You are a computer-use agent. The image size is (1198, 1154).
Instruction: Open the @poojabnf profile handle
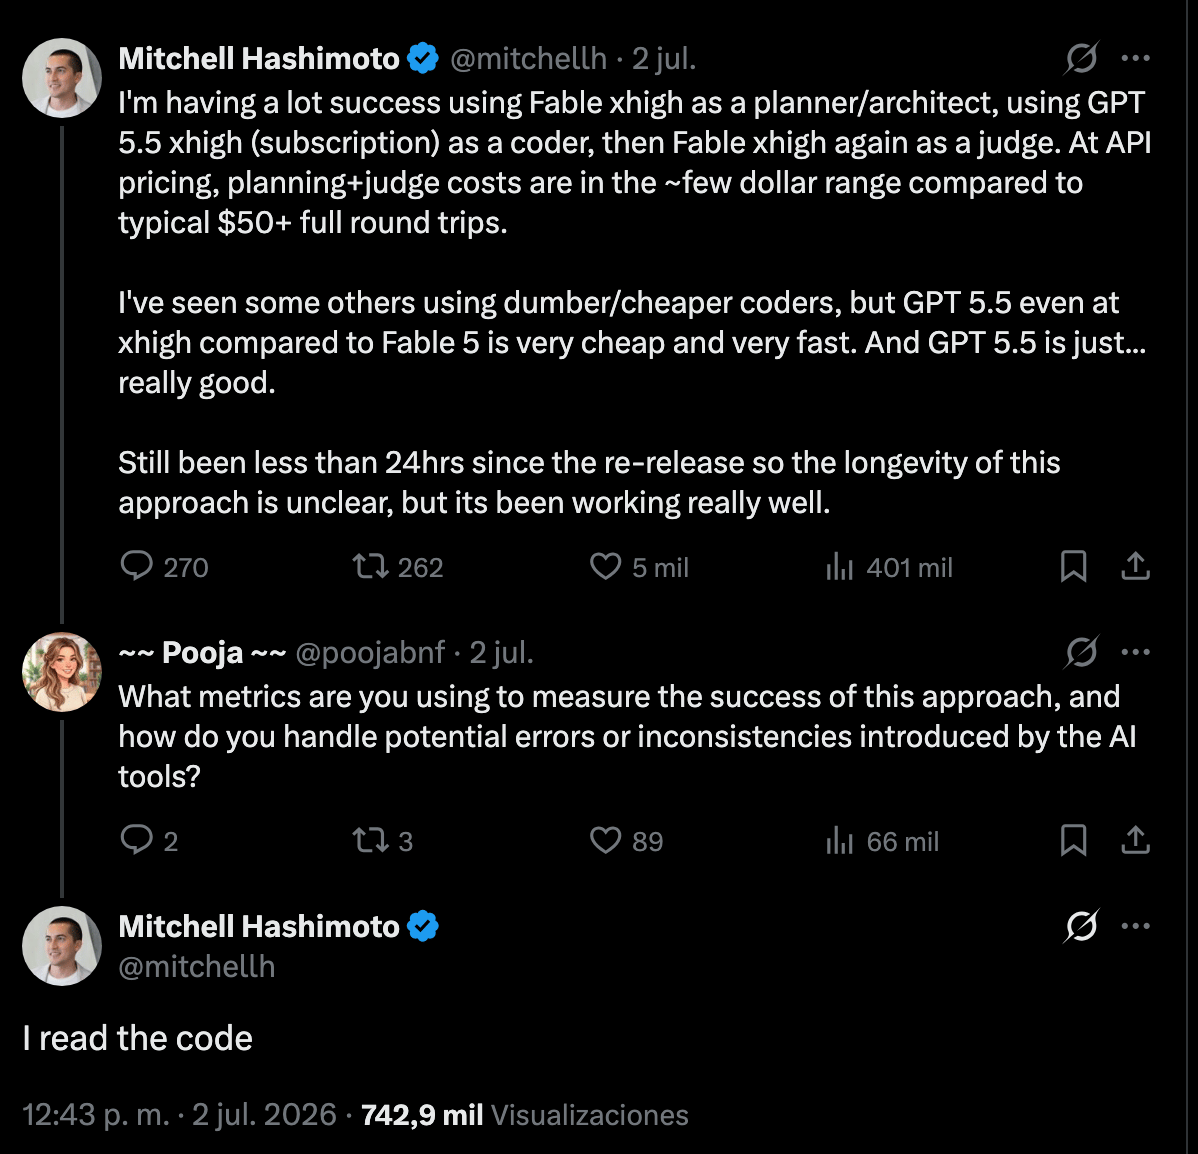[x=370, y=653]
